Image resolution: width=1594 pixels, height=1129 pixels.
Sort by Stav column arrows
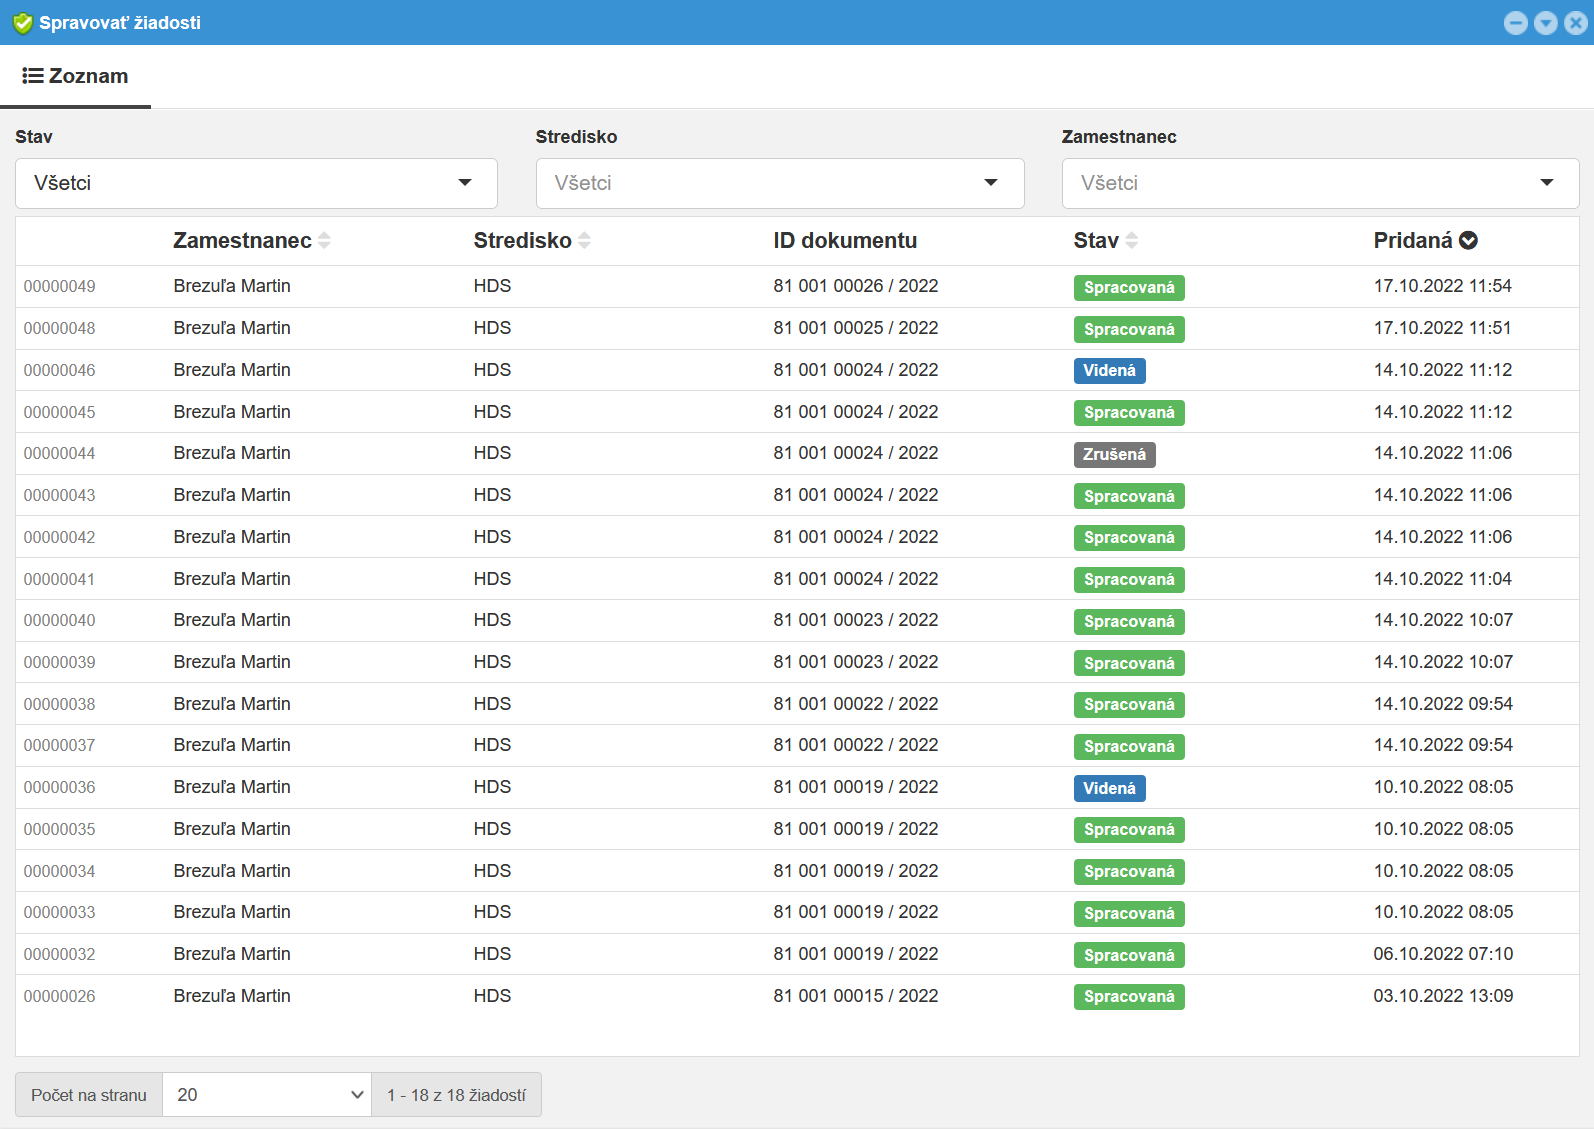point(1132,241)
